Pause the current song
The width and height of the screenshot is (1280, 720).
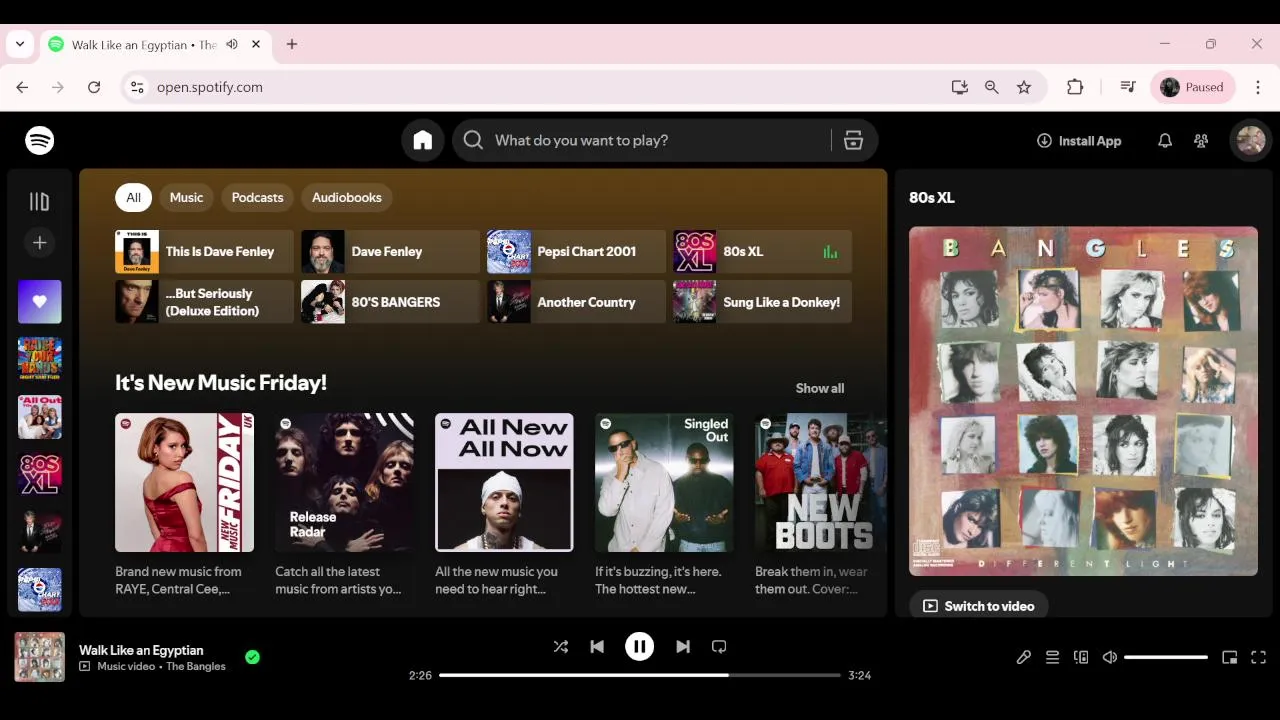tap(640, 647)
